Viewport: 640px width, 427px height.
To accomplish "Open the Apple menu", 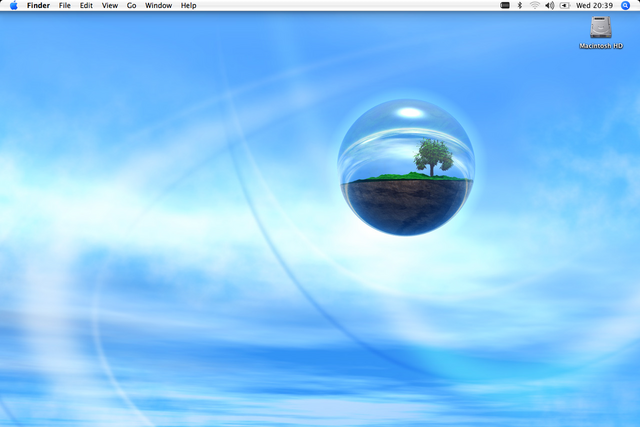I will pyautogui.click(x=14, y=6).
